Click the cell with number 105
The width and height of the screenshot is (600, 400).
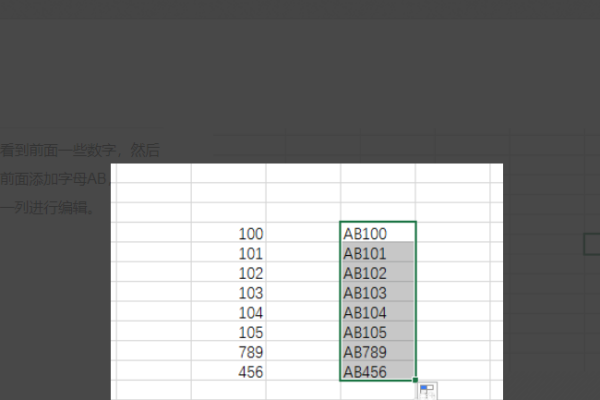[228, 331]
